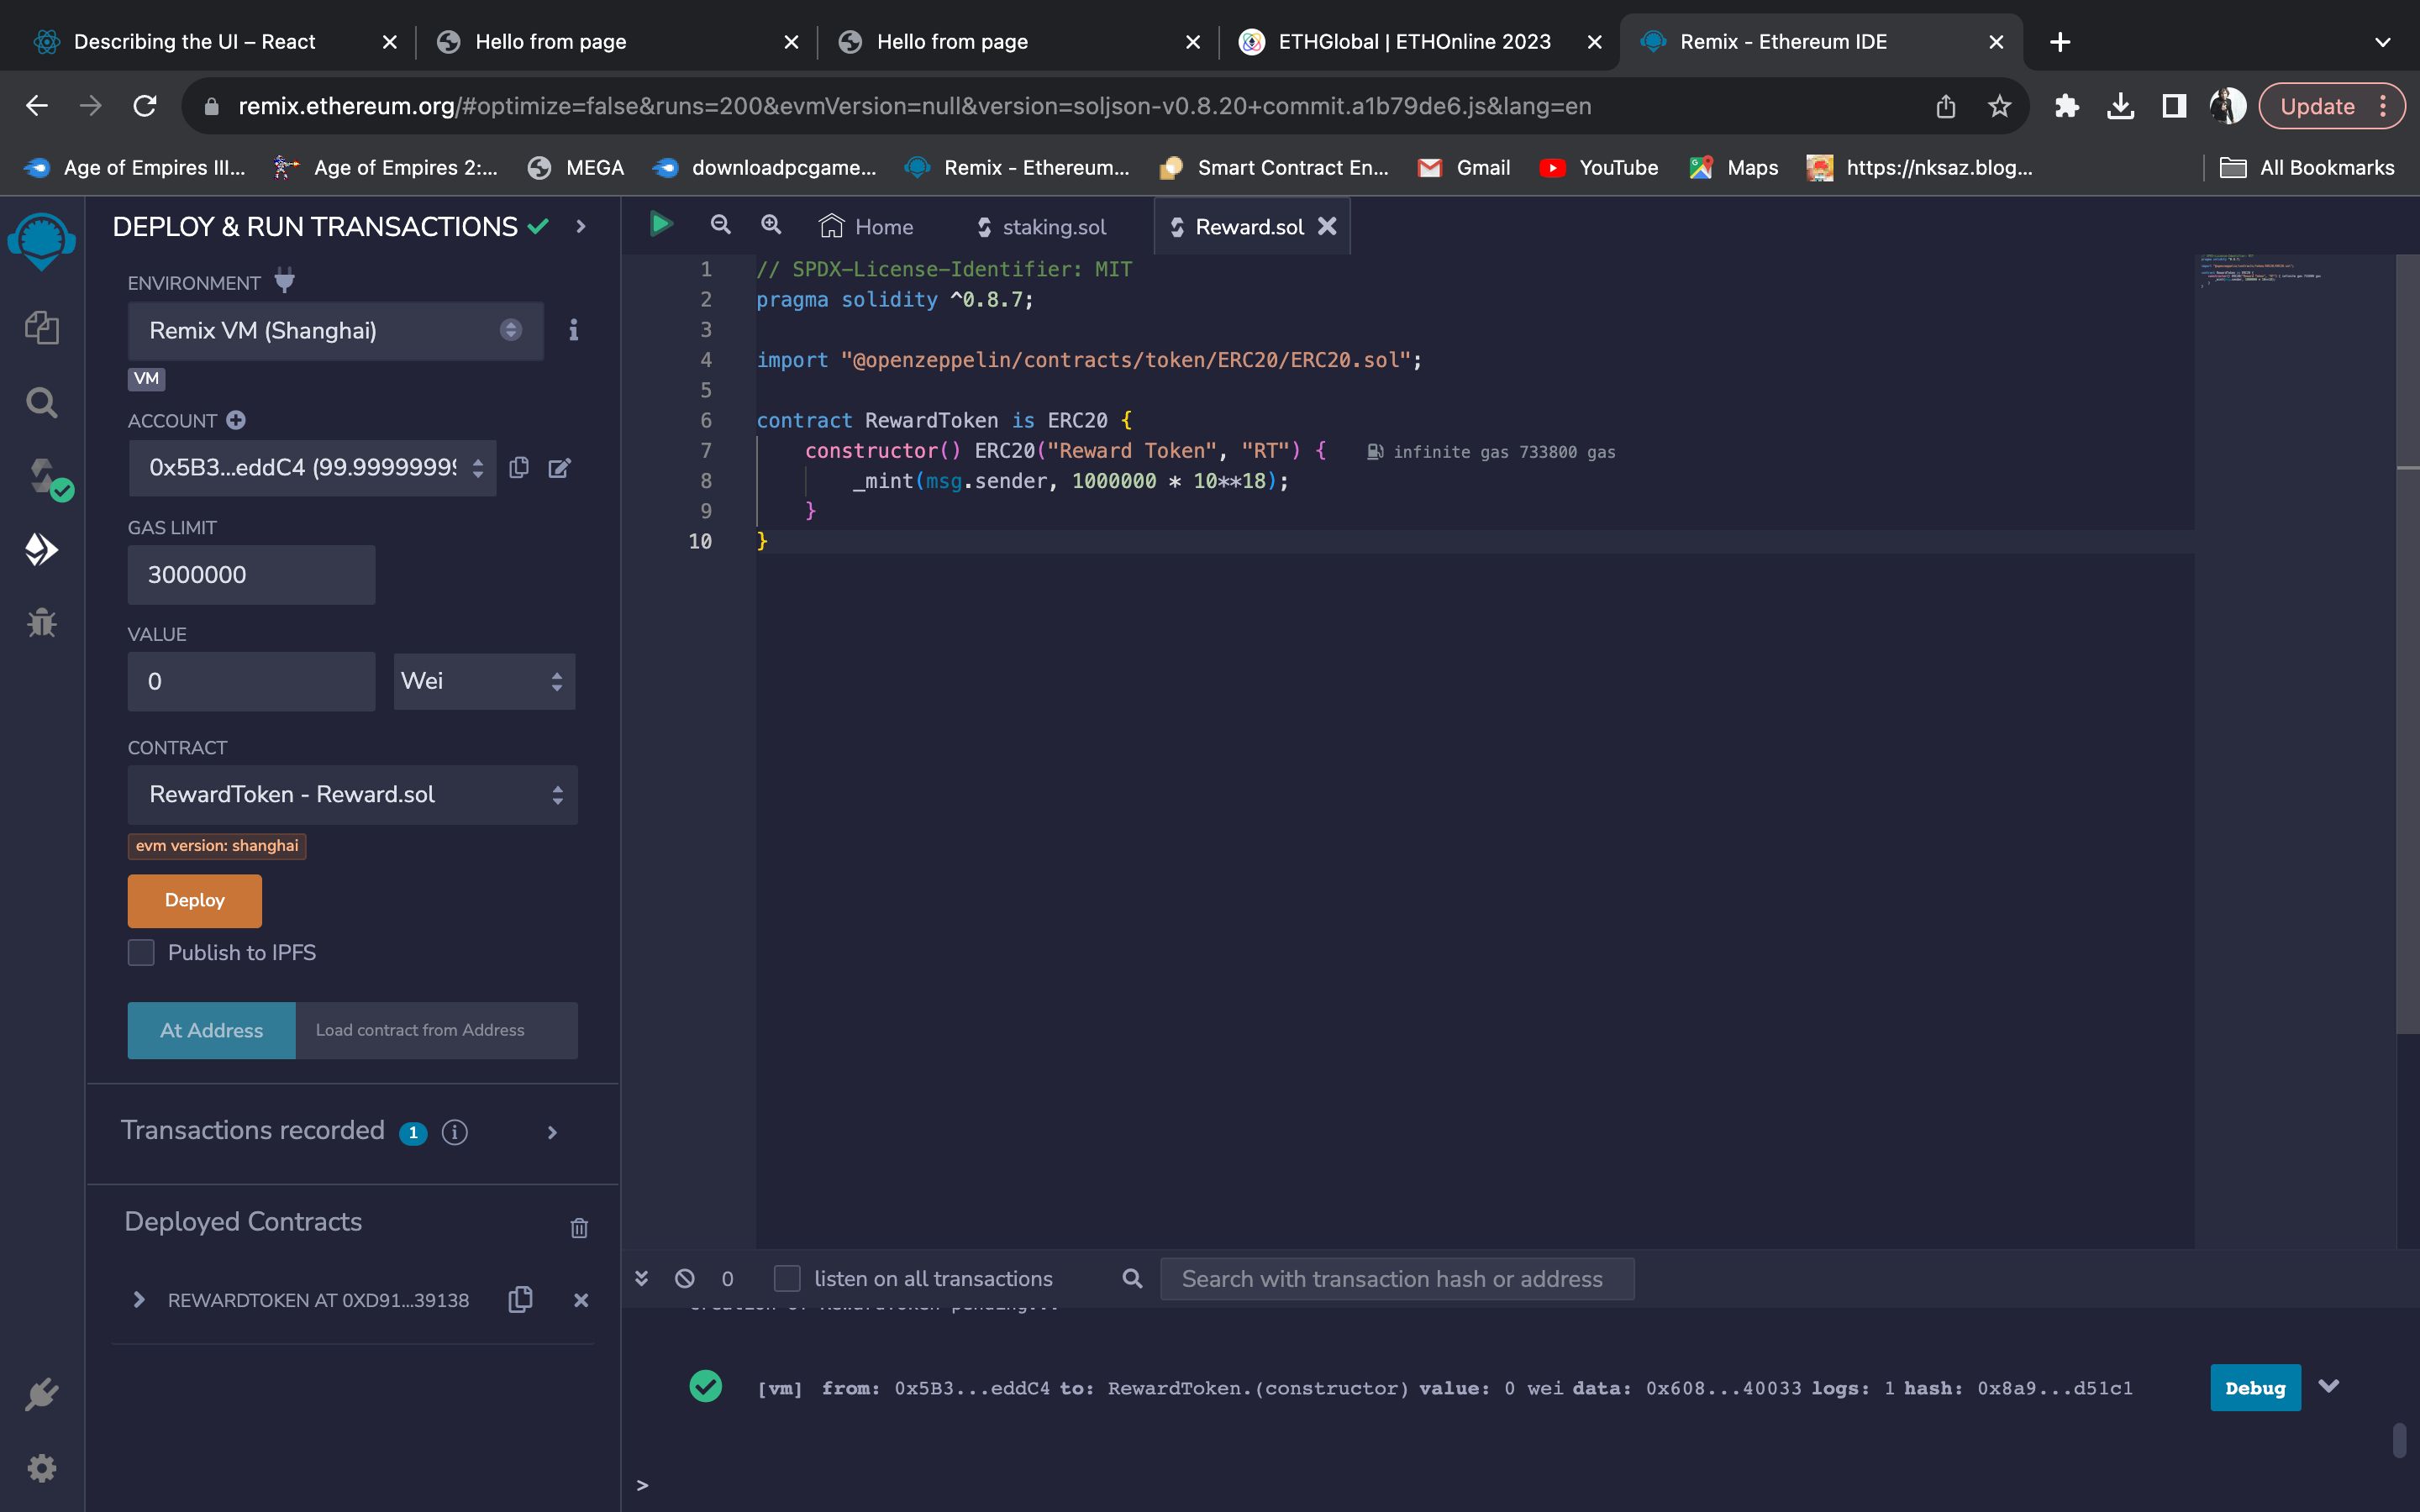Click the Chrome Update button

pyautogui.click(x=2331, y=106)
